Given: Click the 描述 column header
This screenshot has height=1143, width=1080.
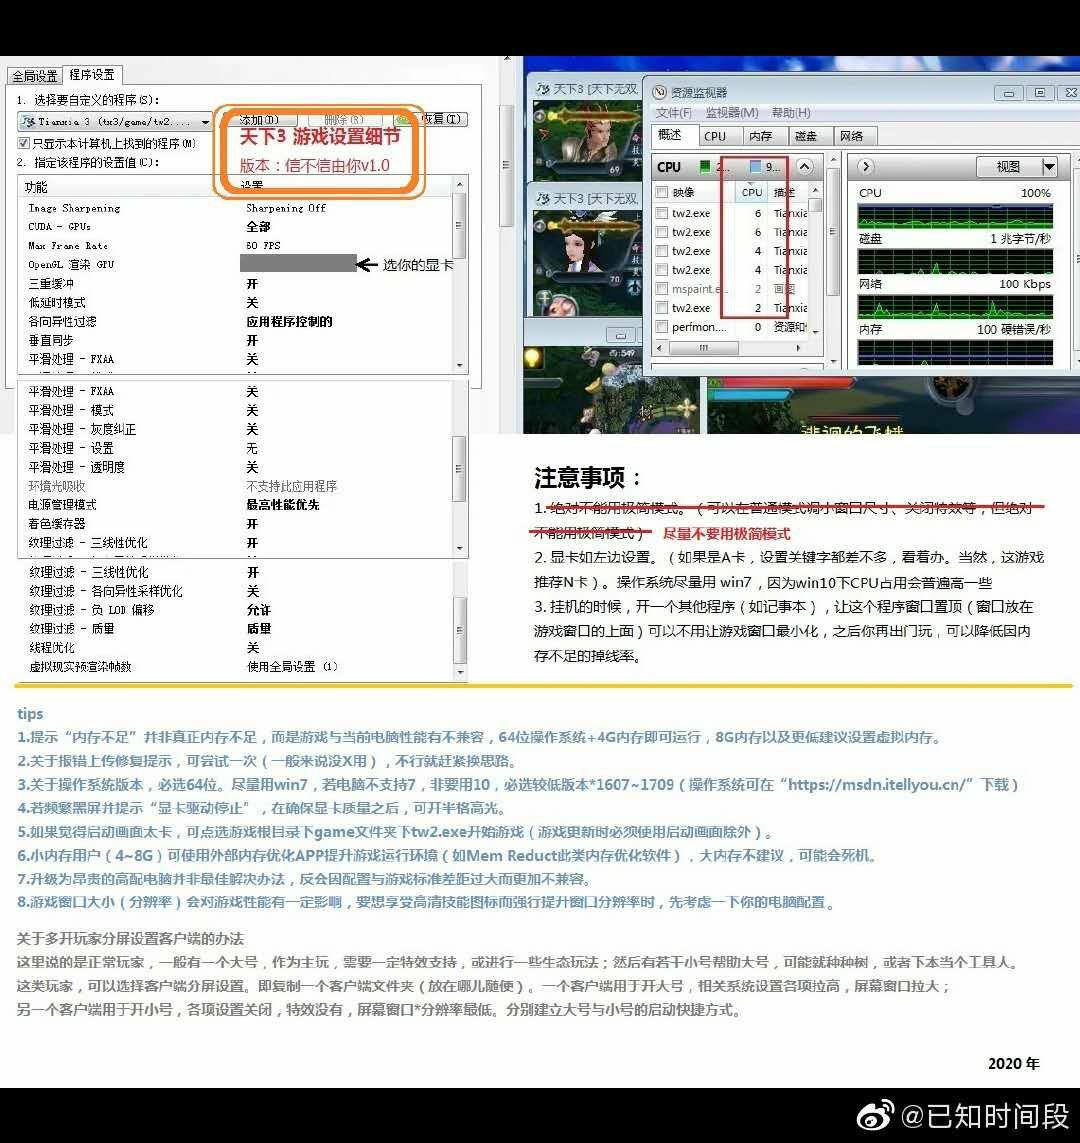Looking at the screenshot, I should pos(785,192).
